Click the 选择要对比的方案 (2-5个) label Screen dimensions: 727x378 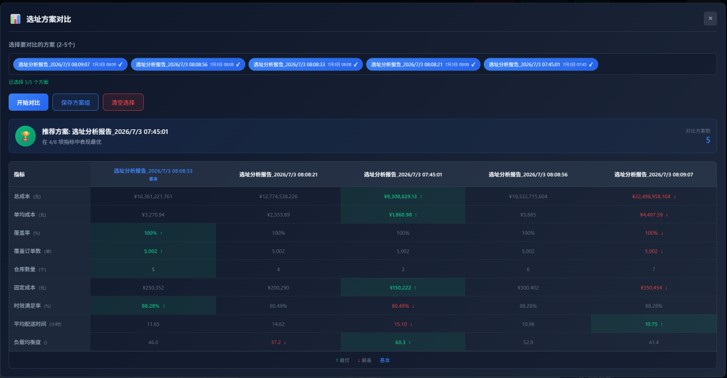[x=42, y=45]
